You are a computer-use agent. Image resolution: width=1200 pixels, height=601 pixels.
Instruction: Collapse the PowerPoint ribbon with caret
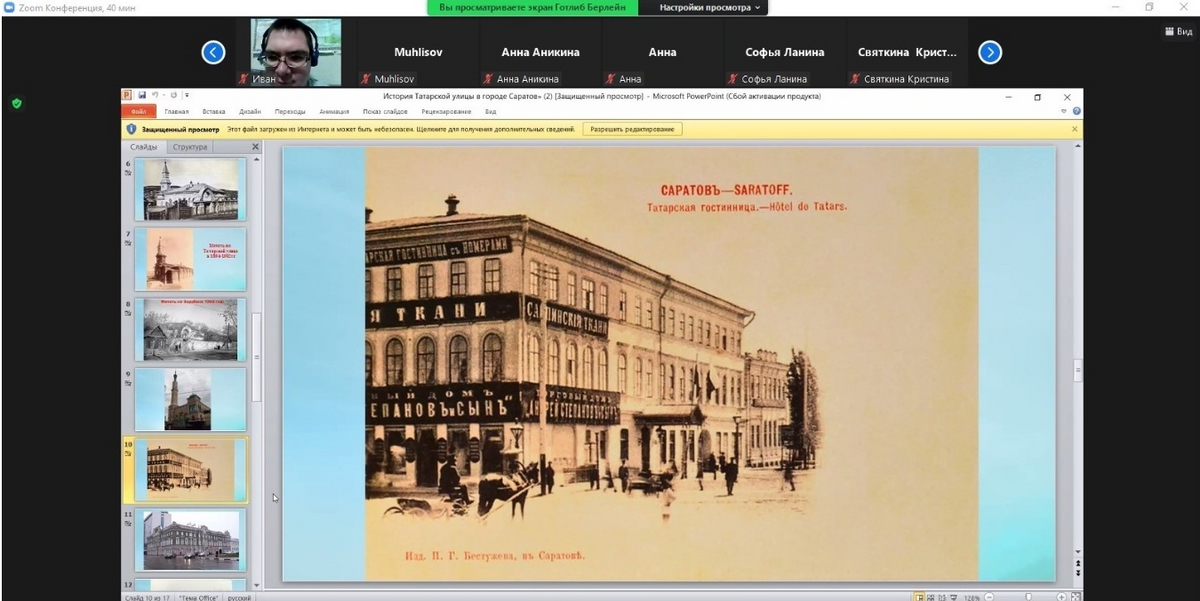1064,112
